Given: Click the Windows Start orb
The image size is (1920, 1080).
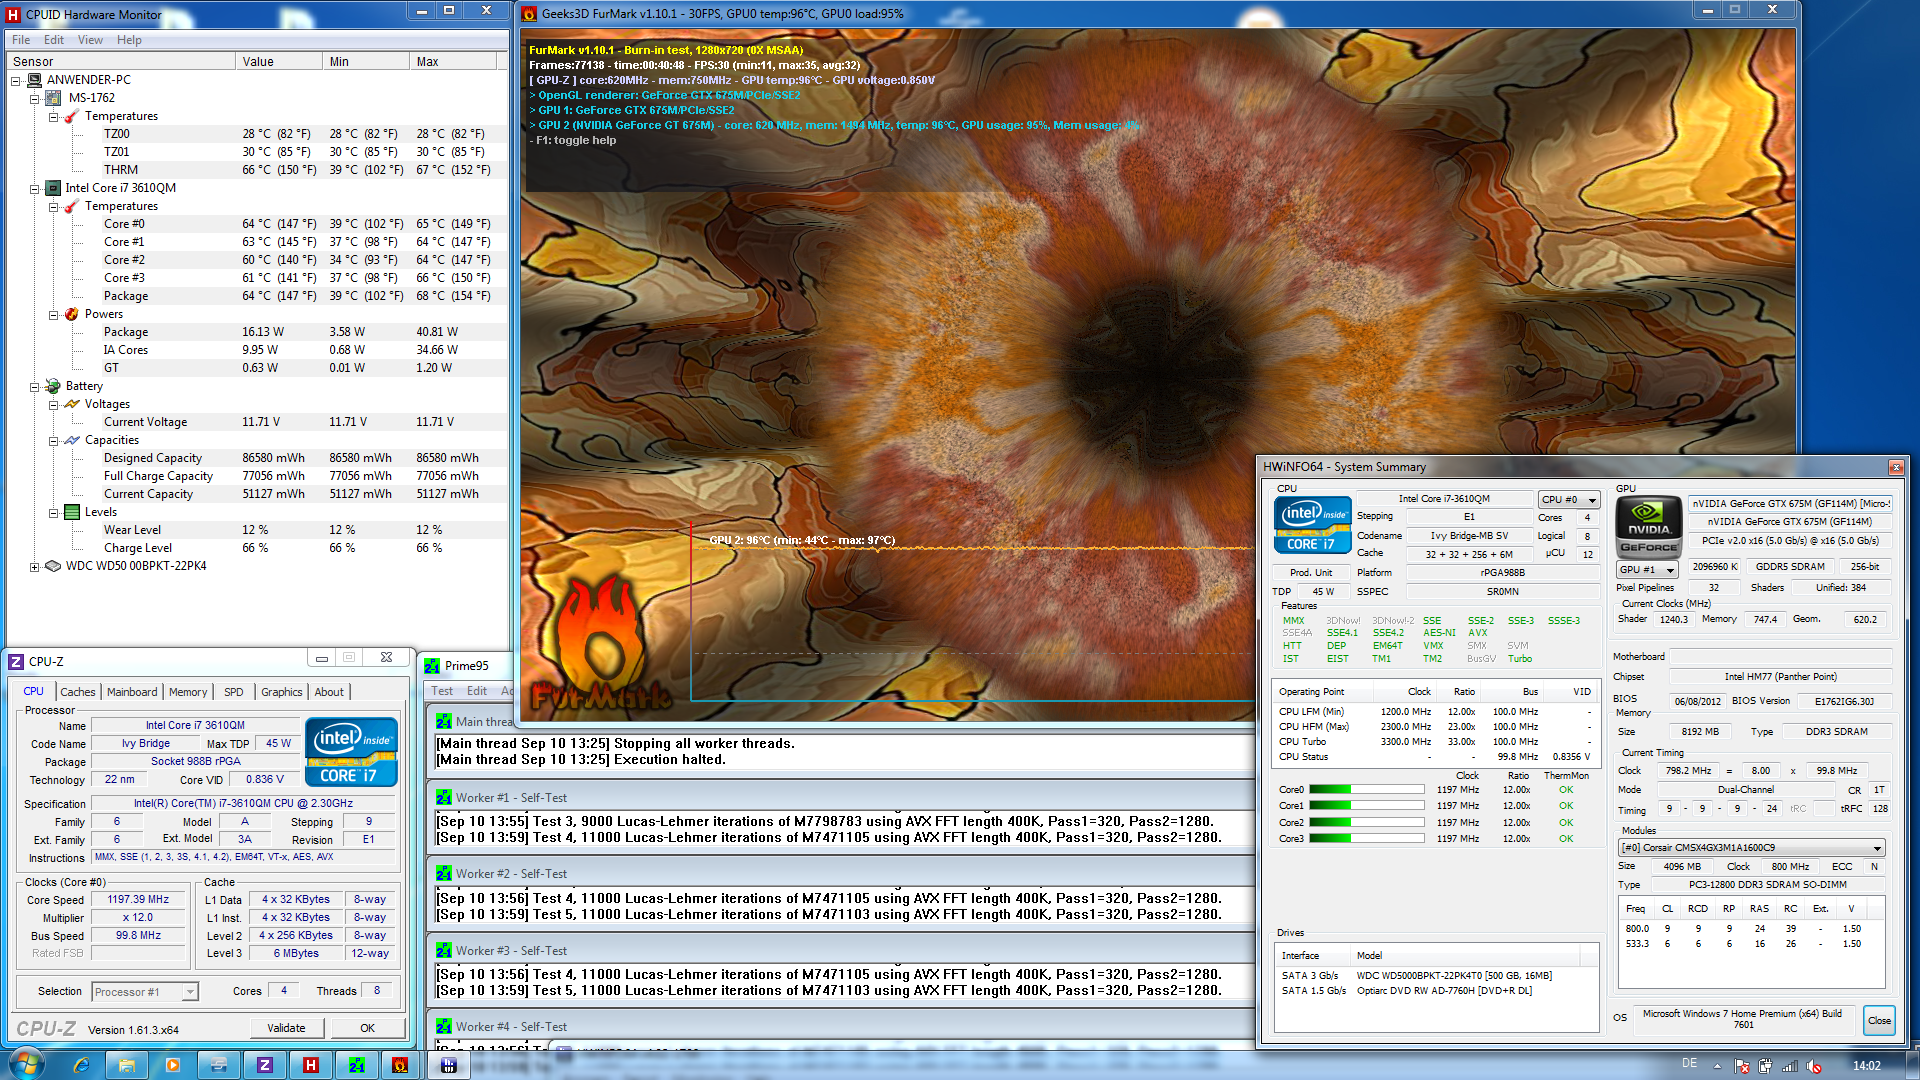Looking at the screenshot, I should (25, 1064).
